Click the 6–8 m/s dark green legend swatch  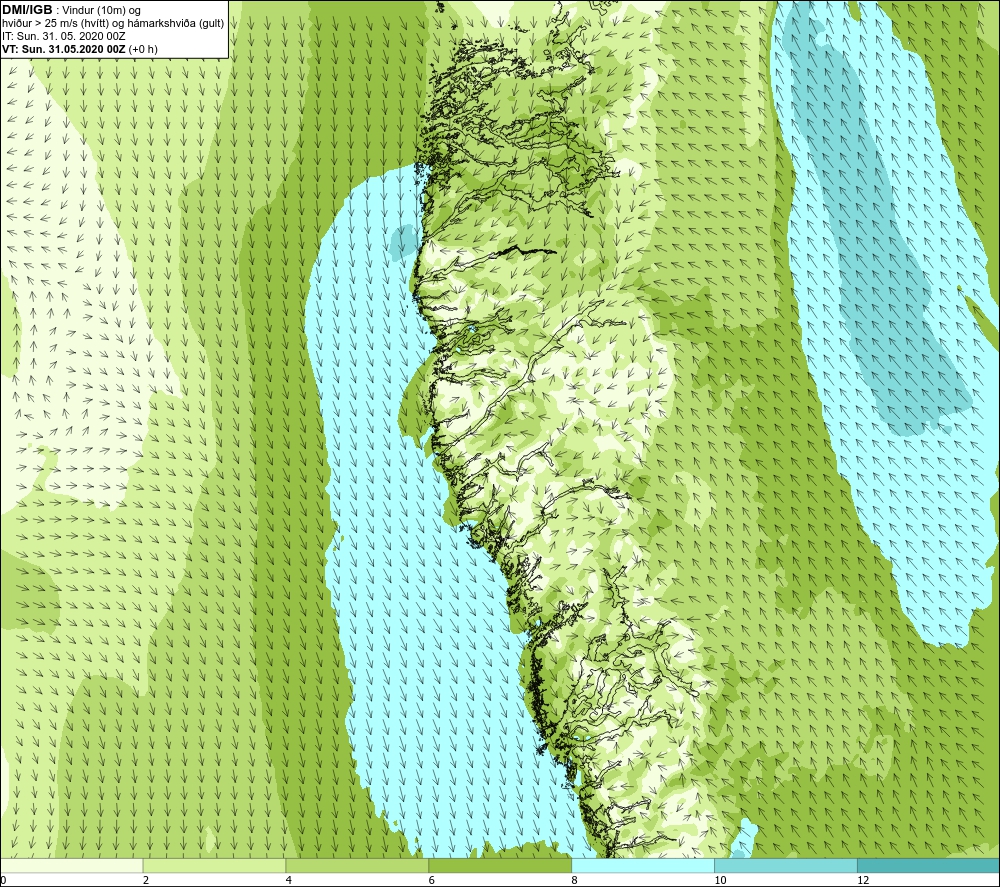(500, 865)
